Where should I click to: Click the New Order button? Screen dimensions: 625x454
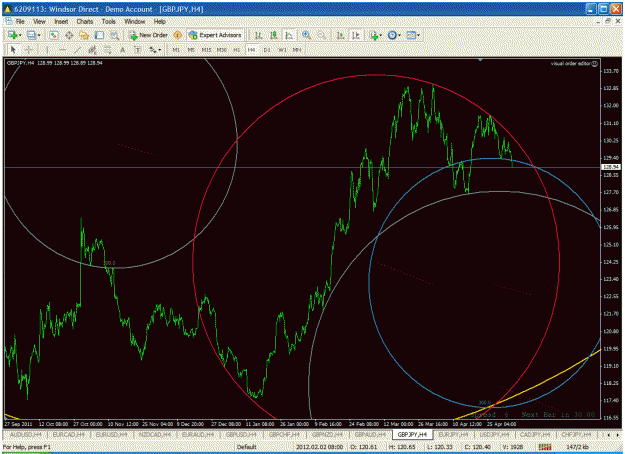[148, 35]
